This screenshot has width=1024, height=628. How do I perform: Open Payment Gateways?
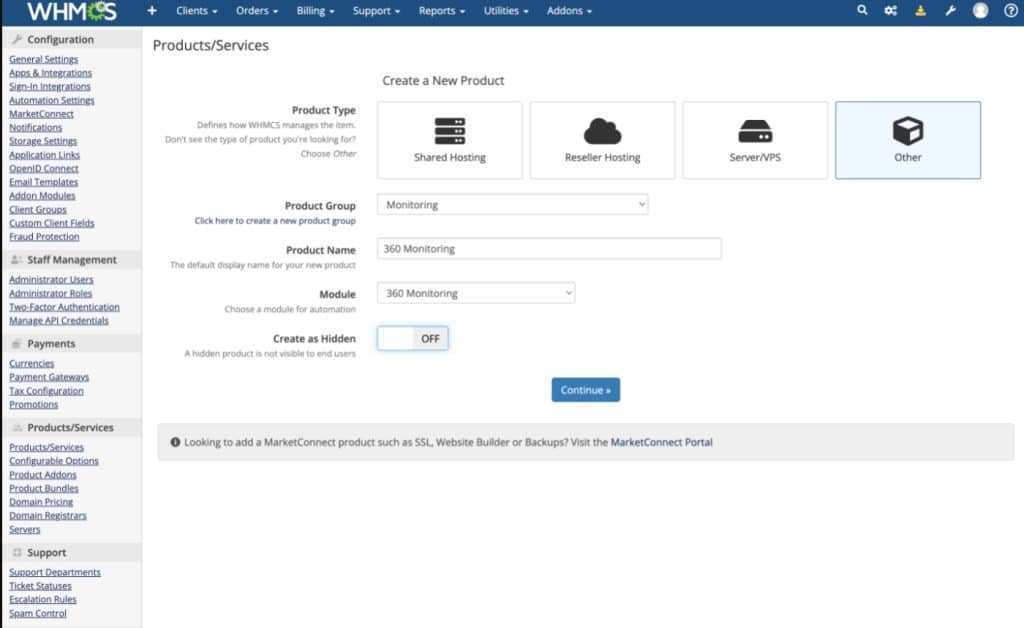point(49,377)
